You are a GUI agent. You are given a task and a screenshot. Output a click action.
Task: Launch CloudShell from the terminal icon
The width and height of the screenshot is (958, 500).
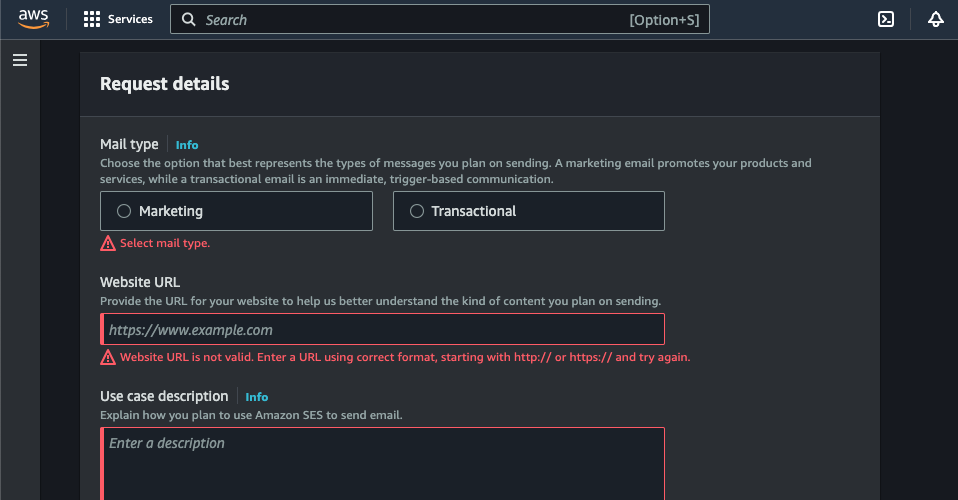tap(885, 19)
